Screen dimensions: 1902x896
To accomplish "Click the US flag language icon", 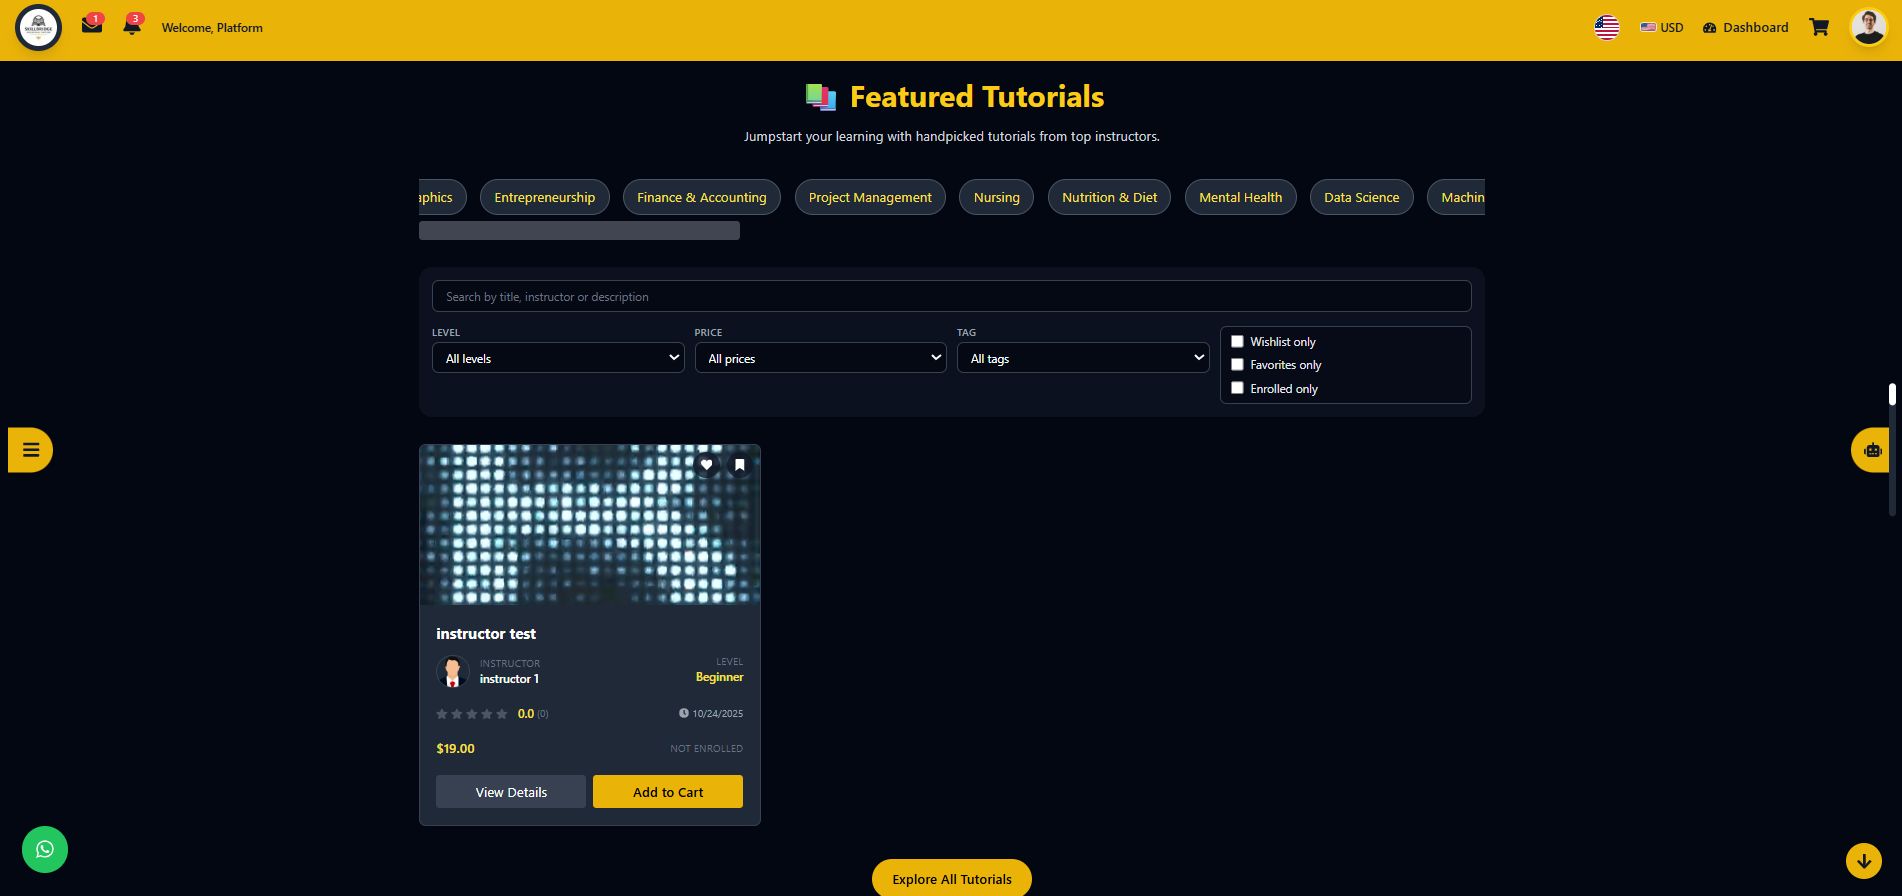I will point(1607,28).
